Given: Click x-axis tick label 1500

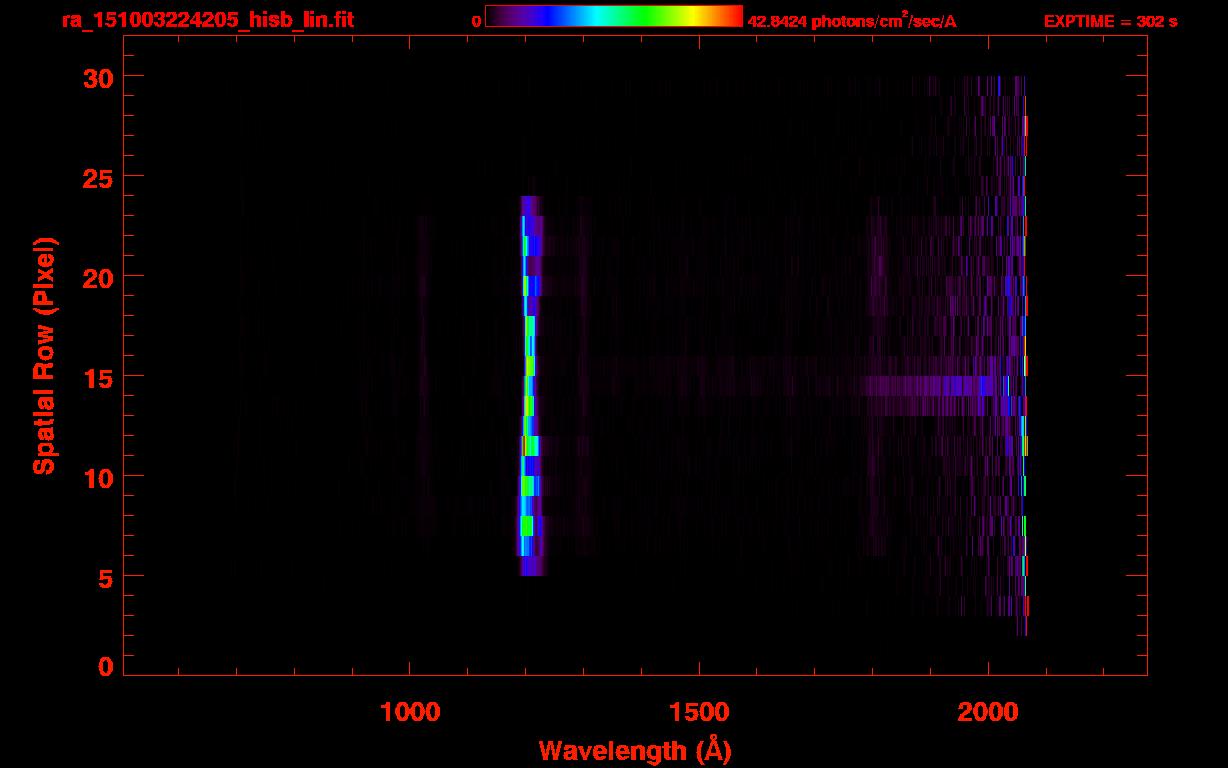Looking at the screenshot, I should (x=699, y=712).
